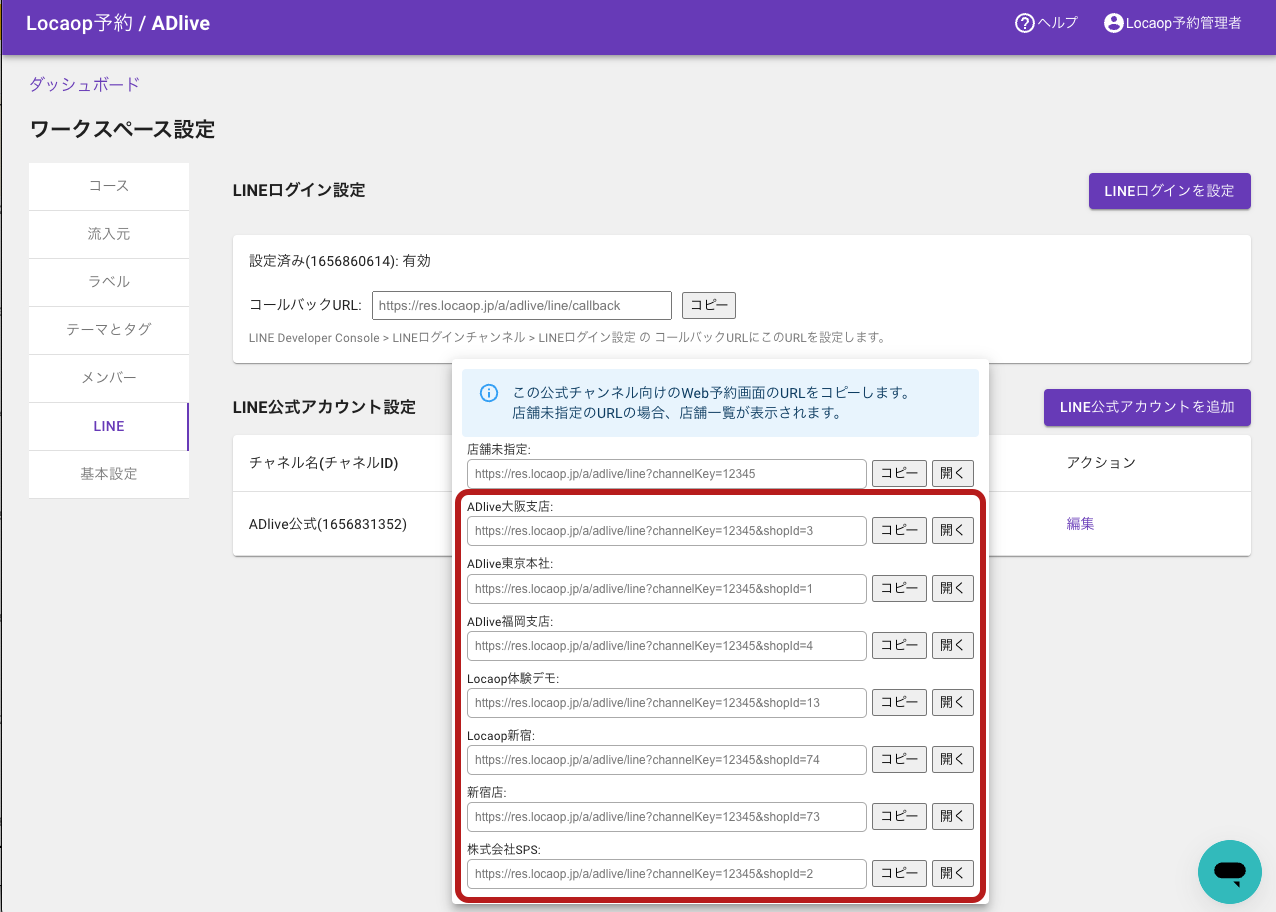Viewport: 1276px width, 912px height.
Task: Click the ADlive福岡支店 URL field
Action: [667, 646]
